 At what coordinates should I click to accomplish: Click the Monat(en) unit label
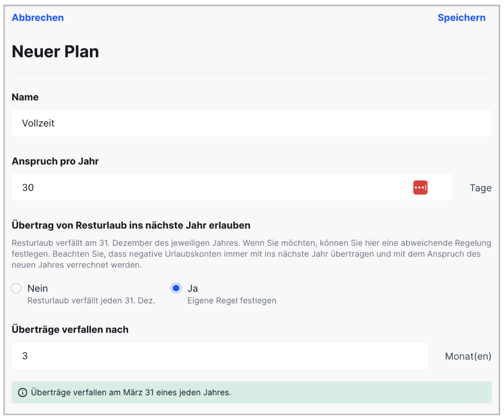pyautogui.click(x=468, y=356)
